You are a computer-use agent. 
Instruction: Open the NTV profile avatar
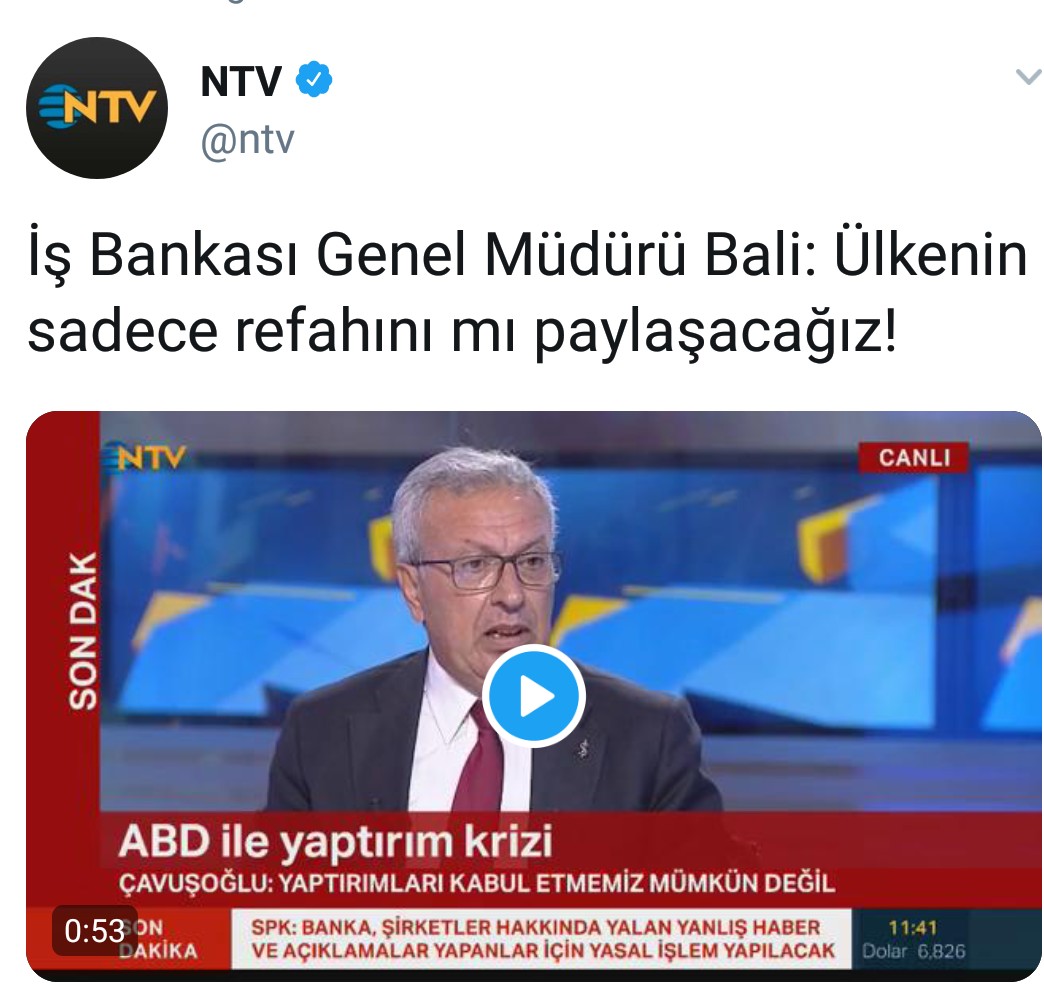click(x=97, y=108)
